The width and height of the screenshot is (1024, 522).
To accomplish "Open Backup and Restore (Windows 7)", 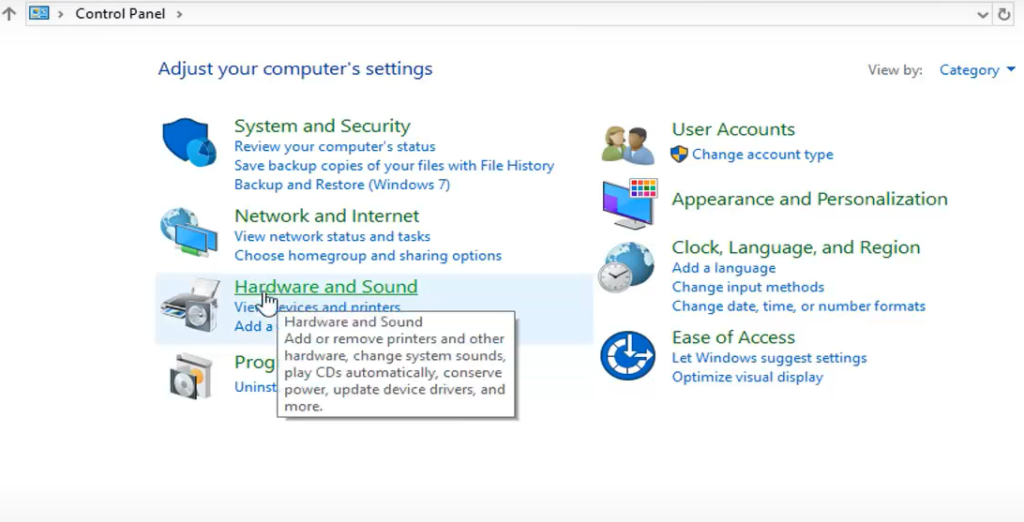I will pyautogui.click(x=342, y=184).
